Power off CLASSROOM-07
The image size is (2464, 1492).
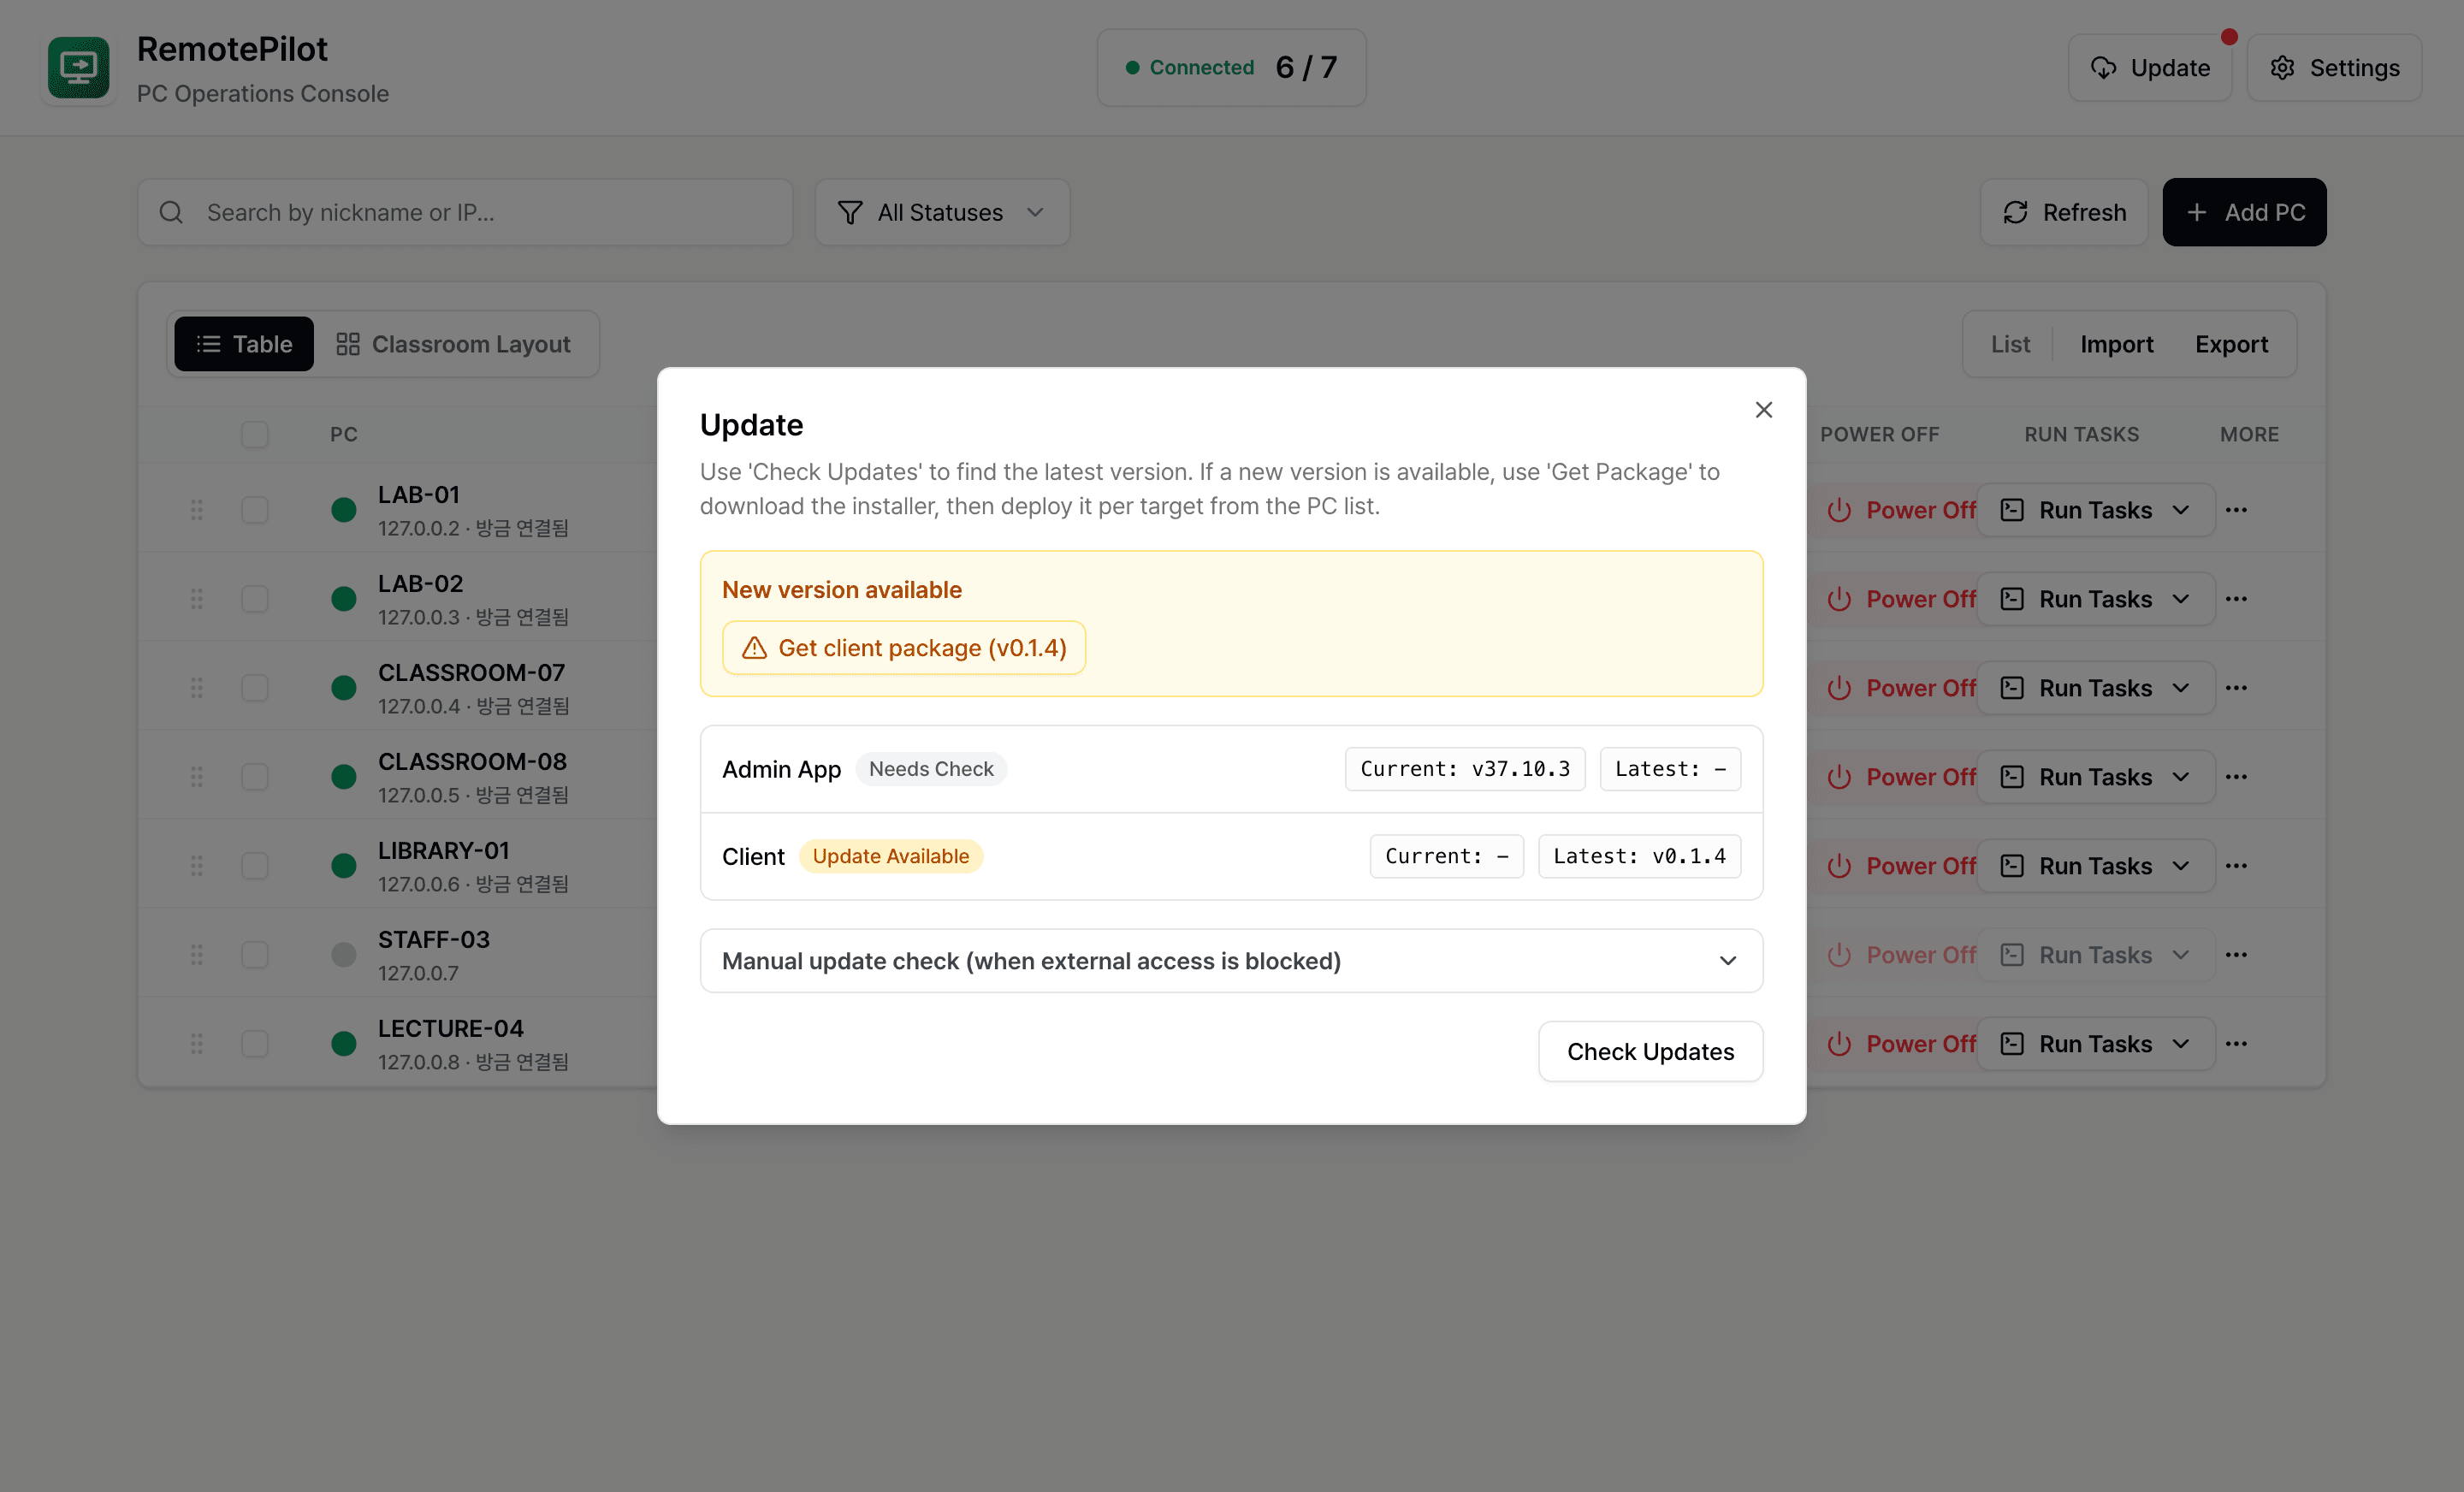click(x=1900, y=688)
